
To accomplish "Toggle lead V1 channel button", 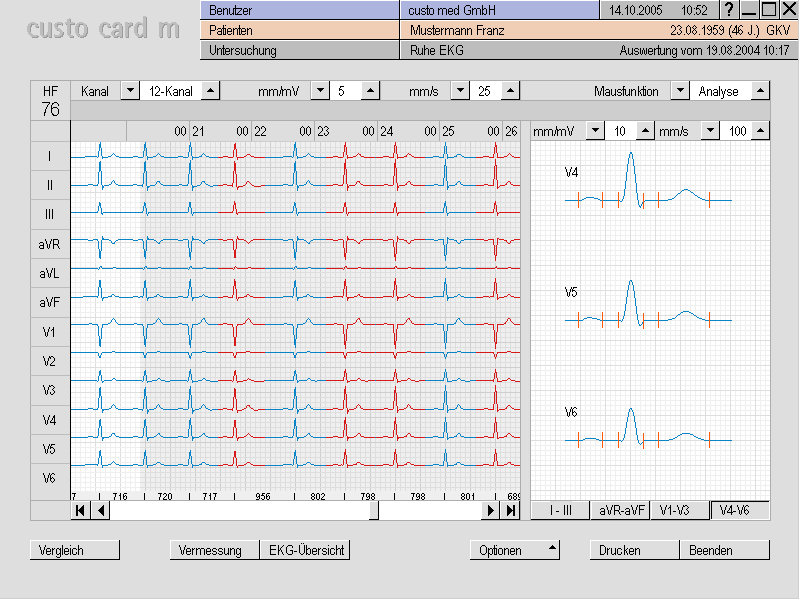I will (49, 332).
